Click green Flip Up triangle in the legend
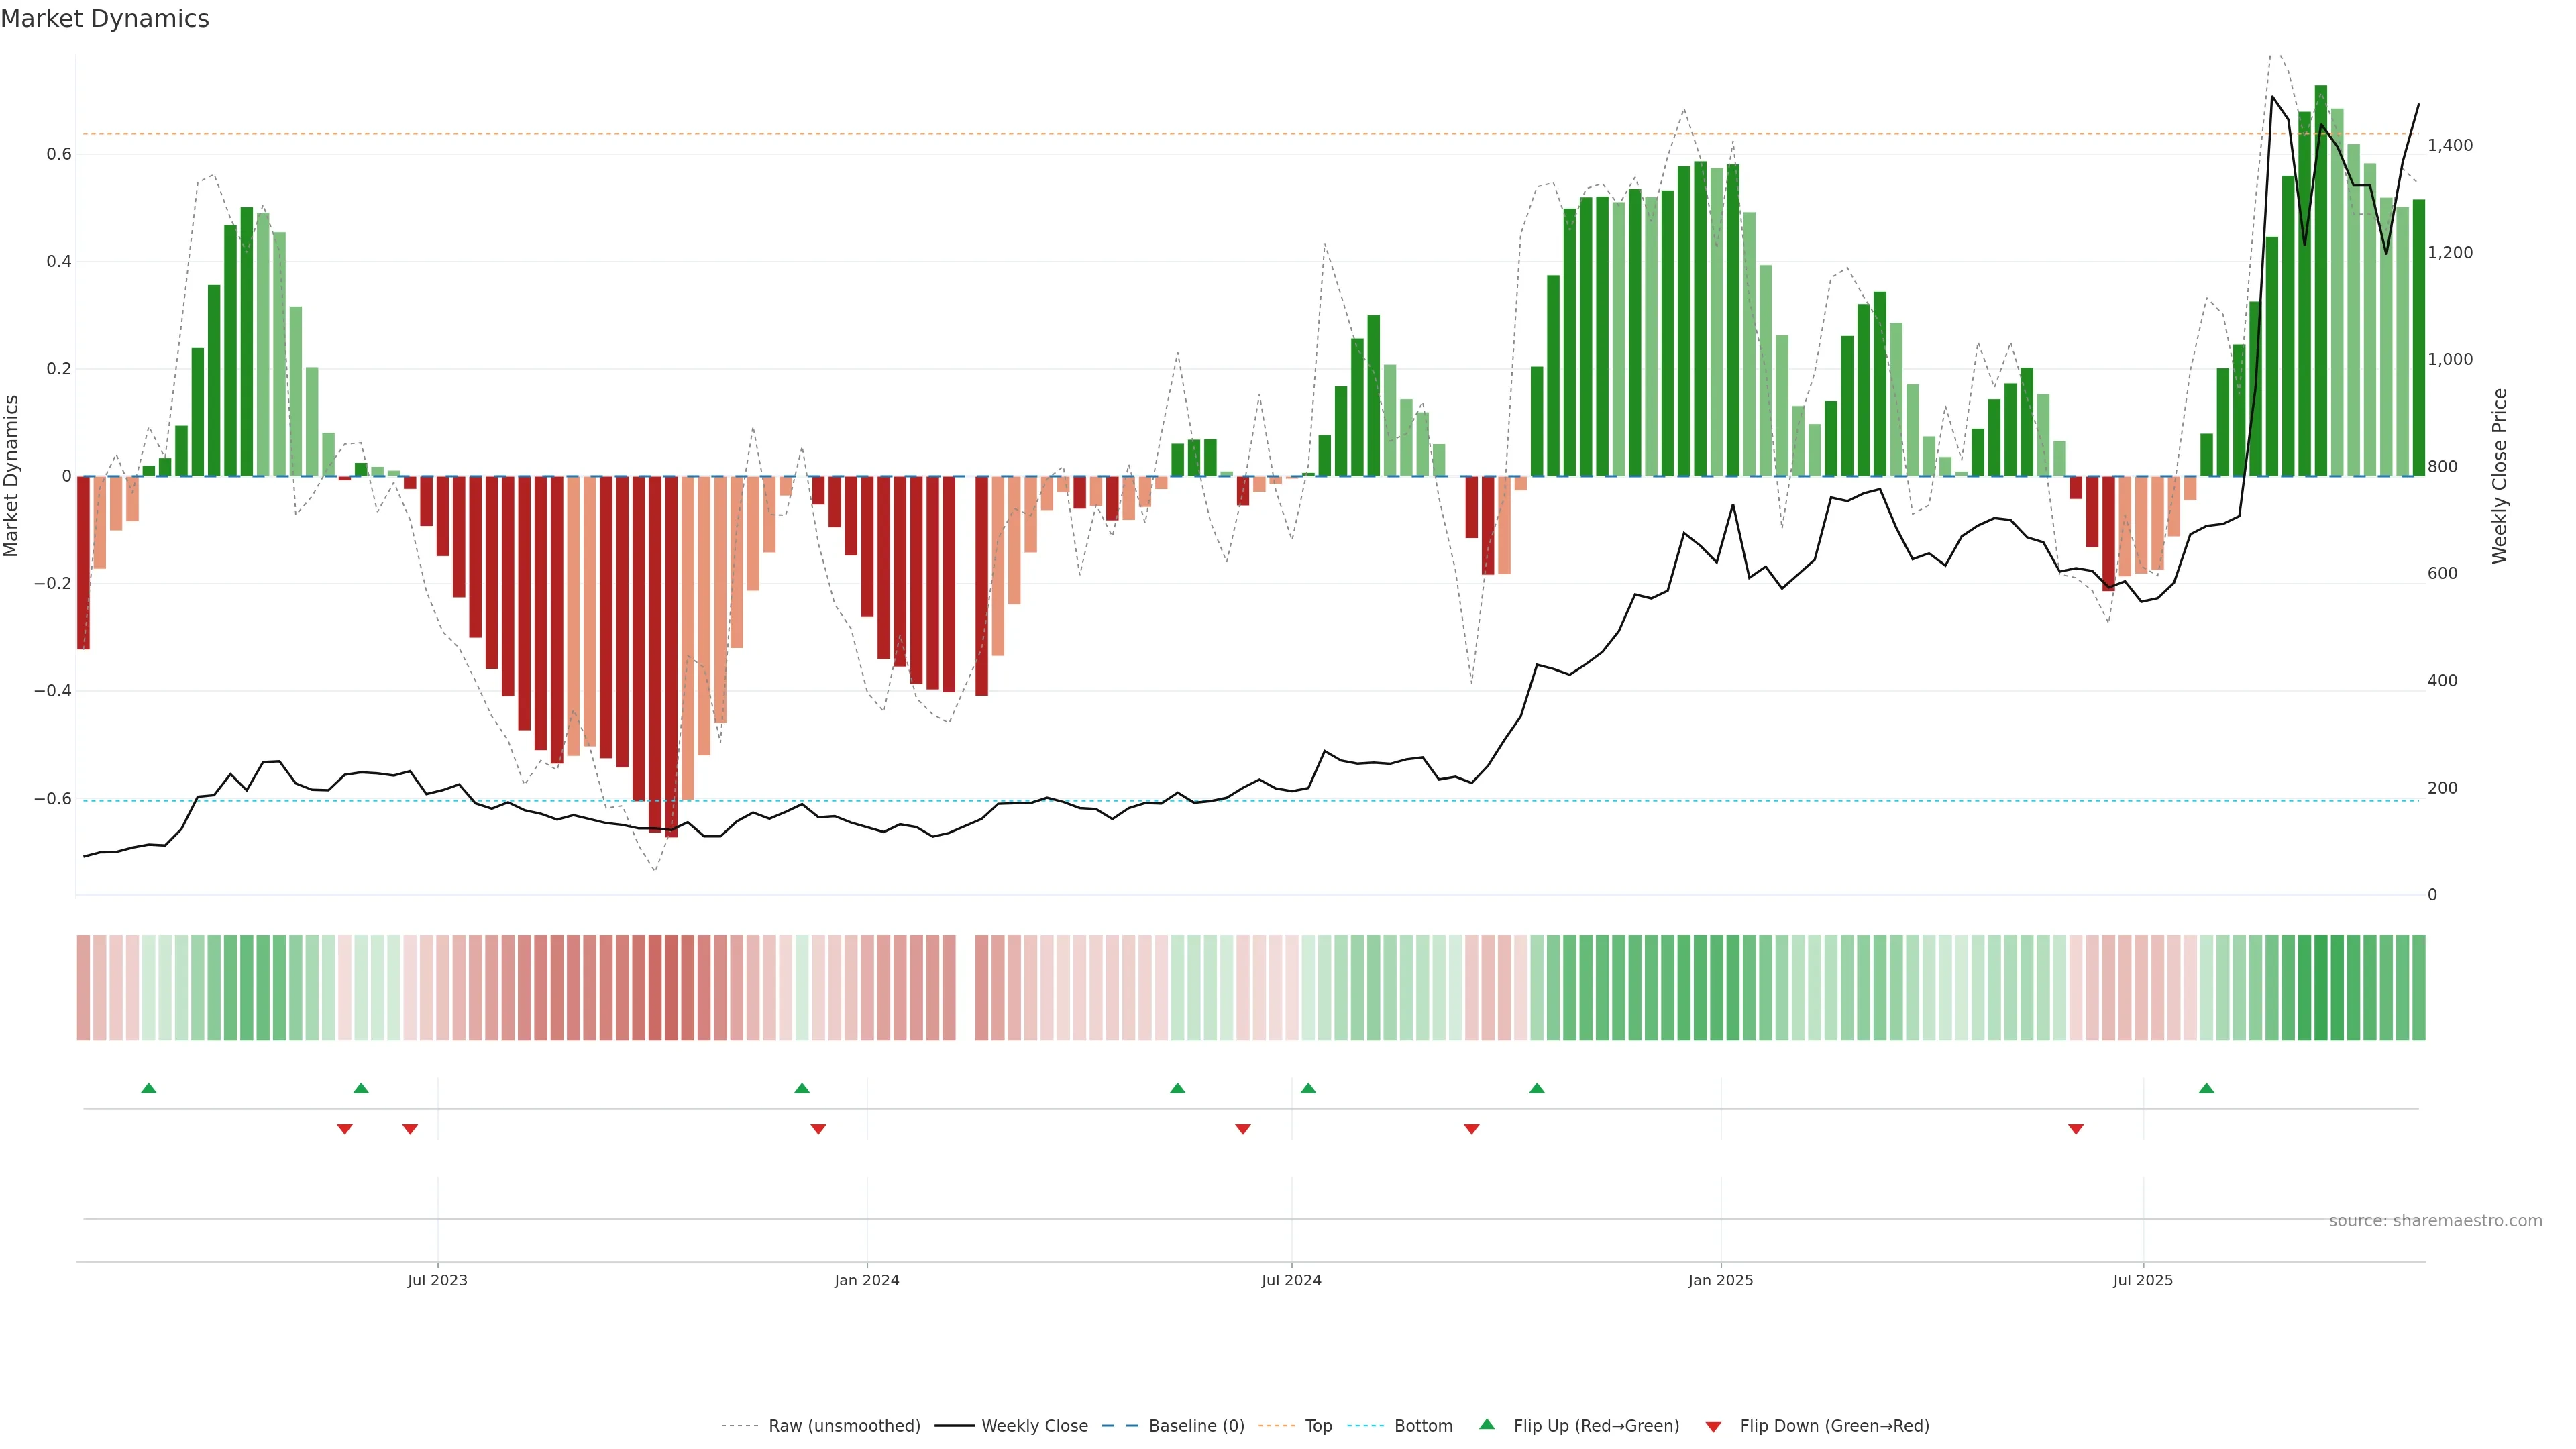The width and height of the screenshot is (2576, 1449). pos(1487,1425)
